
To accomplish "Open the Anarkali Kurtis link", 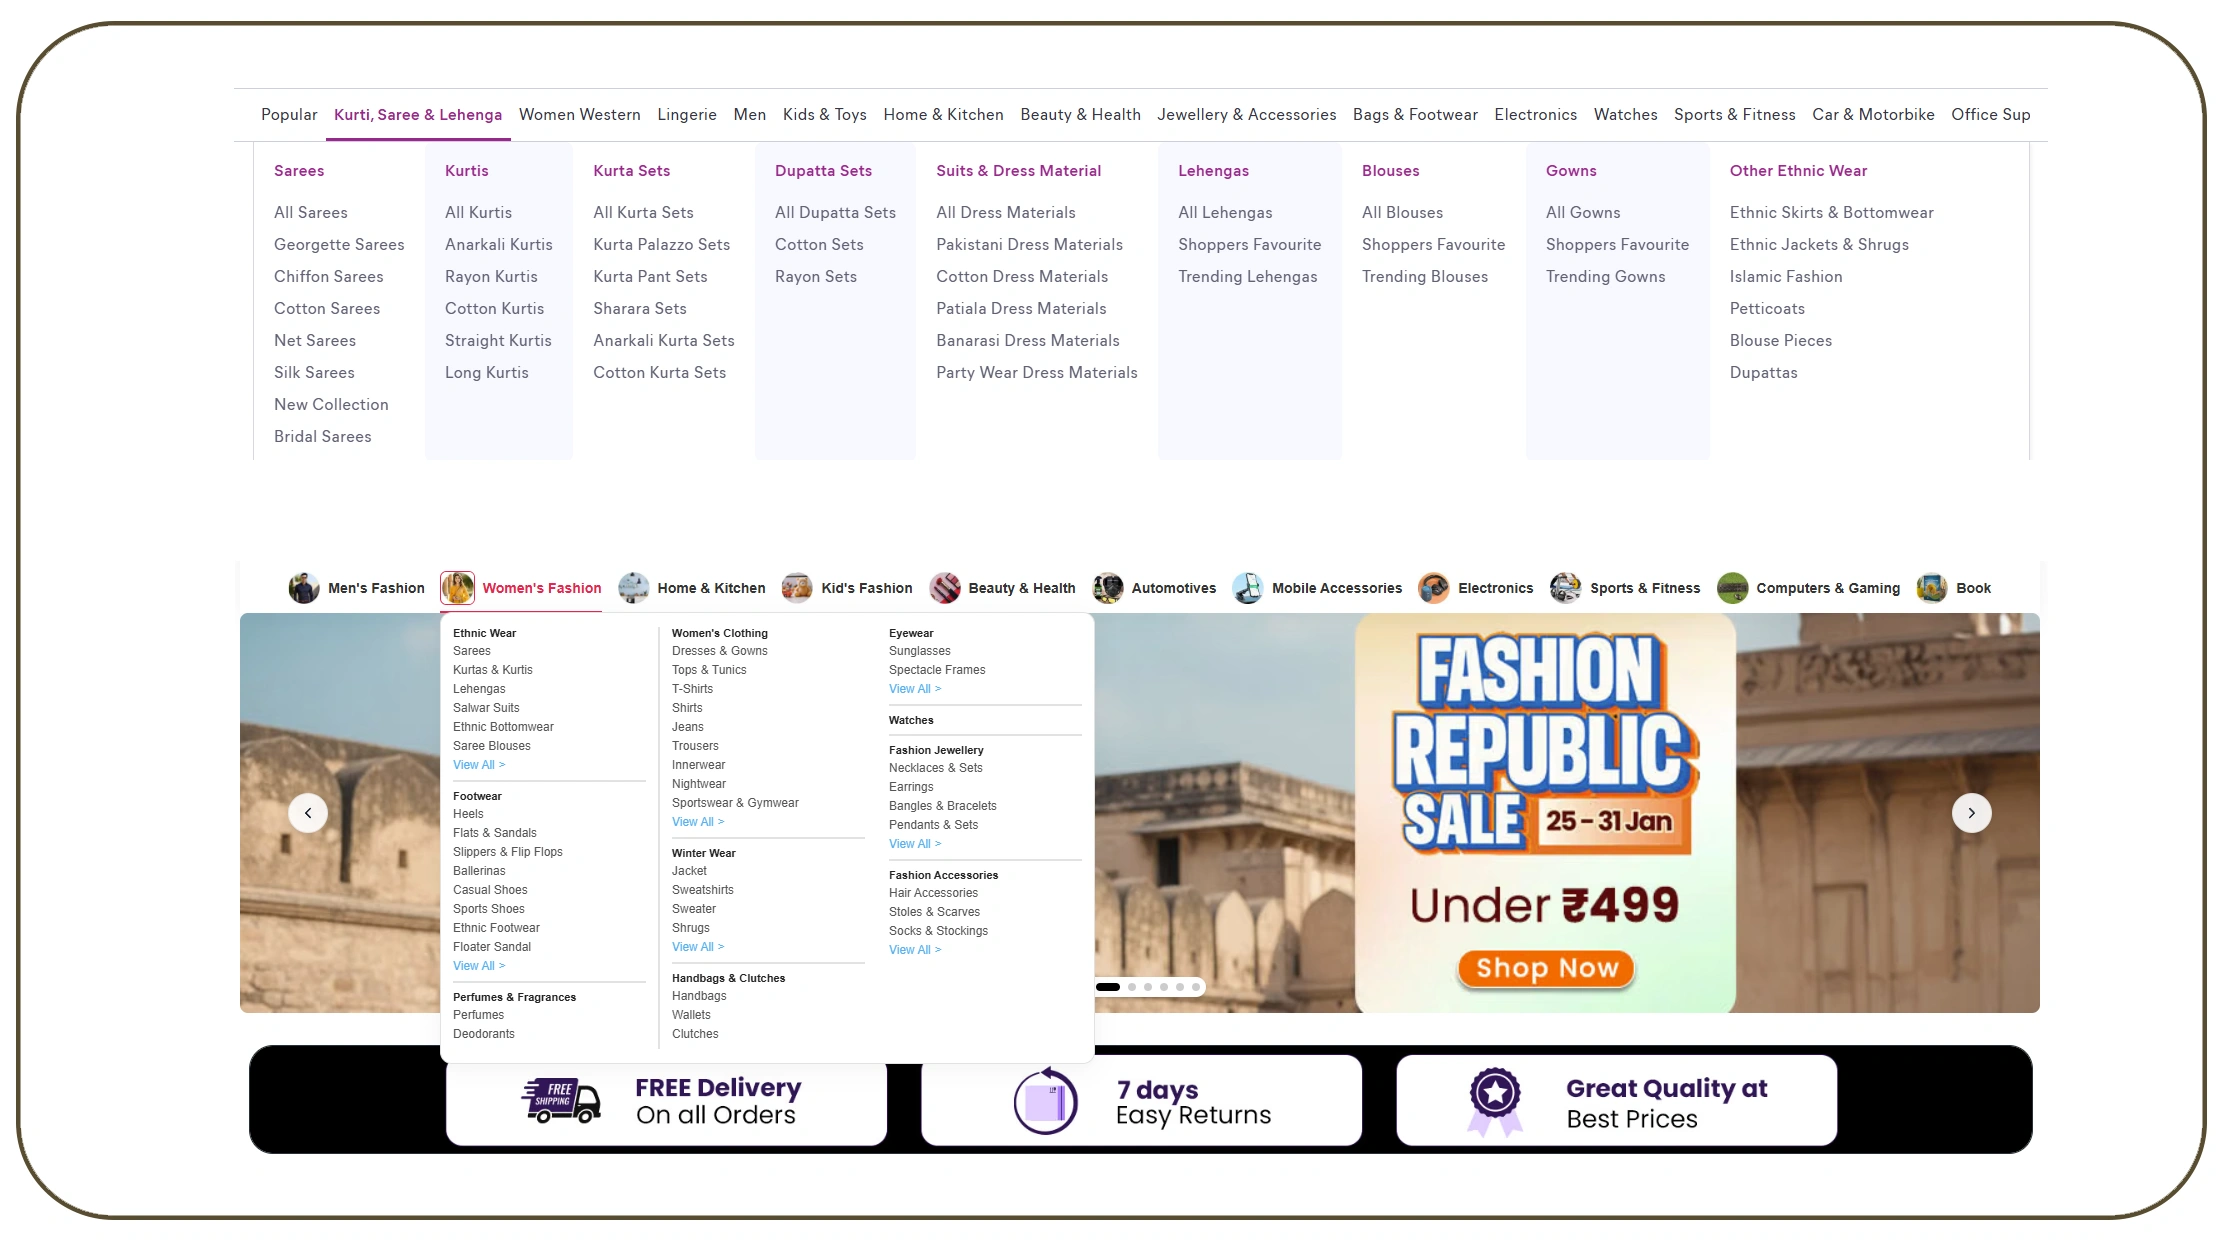I will coord(498,245).
